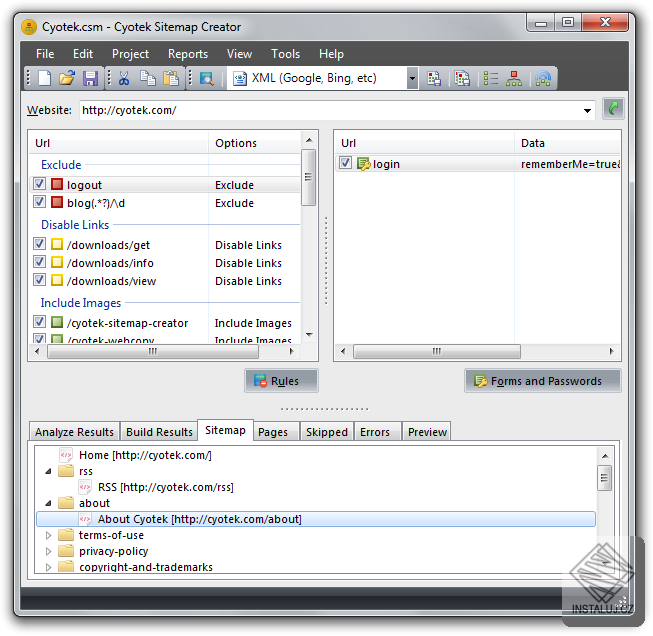Open the Website URL history dropdown

(587, 110)
